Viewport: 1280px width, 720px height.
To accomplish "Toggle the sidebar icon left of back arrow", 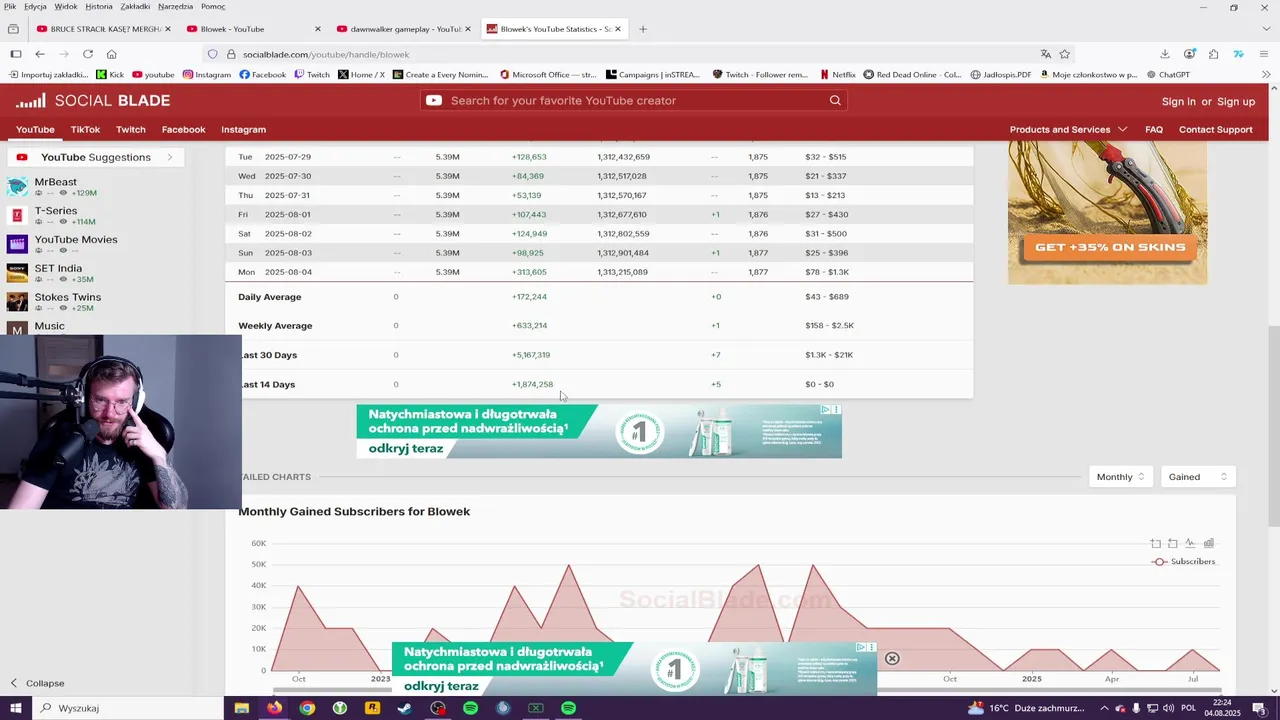I will pyautogui.click(x=16, y=54).
